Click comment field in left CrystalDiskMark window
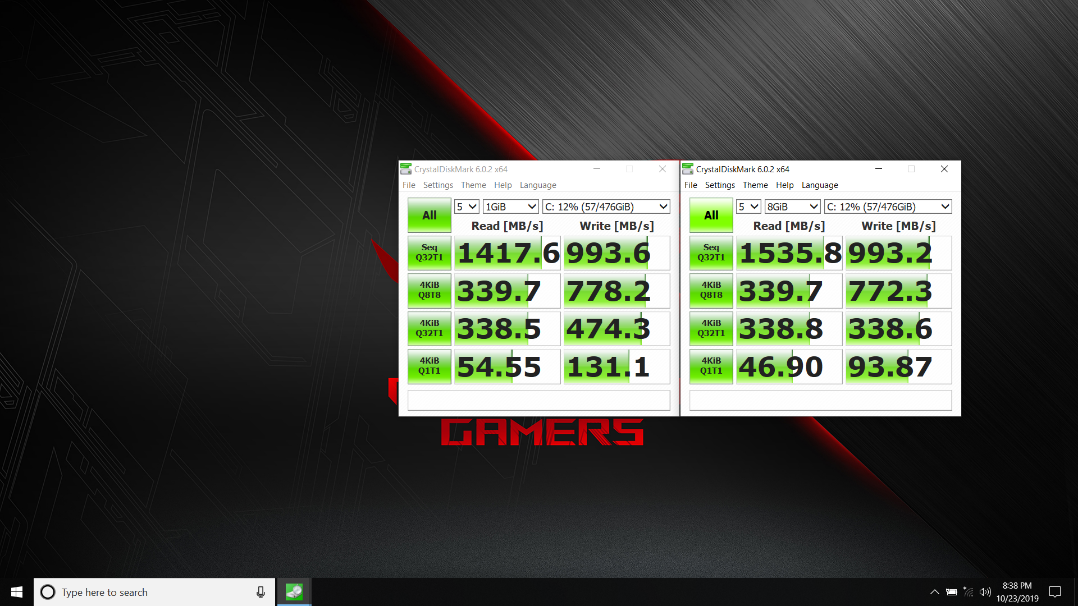 pos(538,400)
